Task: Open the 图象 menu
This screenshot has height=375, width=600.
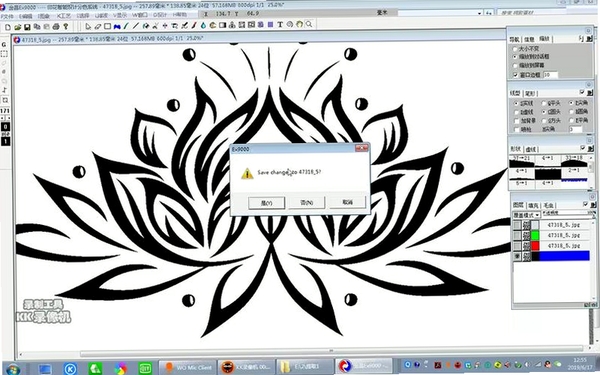Action: point(44,16)
